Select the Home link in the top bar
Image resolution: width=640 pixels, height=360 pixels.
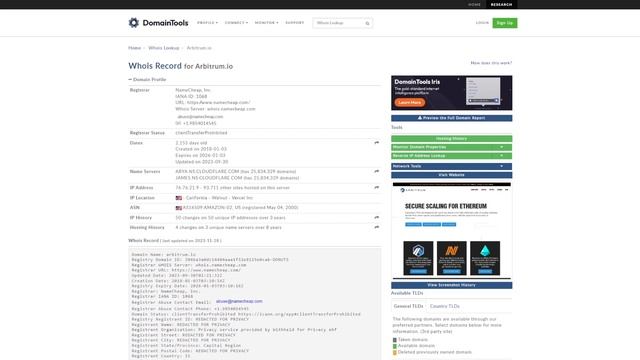click(x=474, y=4)
